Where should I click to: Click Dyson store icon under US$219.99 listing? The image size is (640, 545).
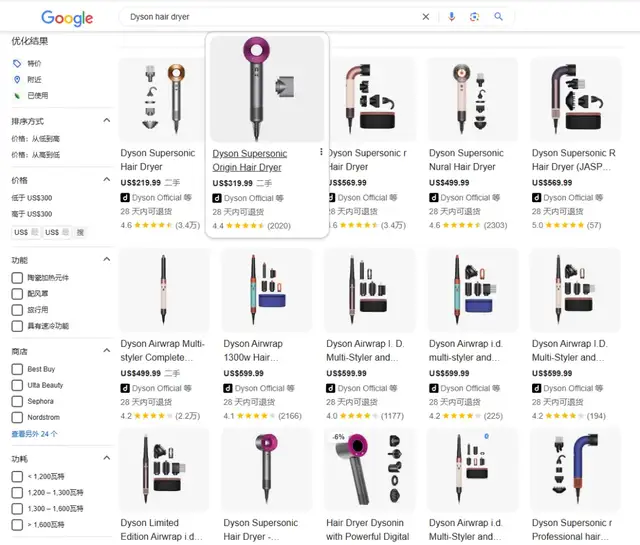125,198
